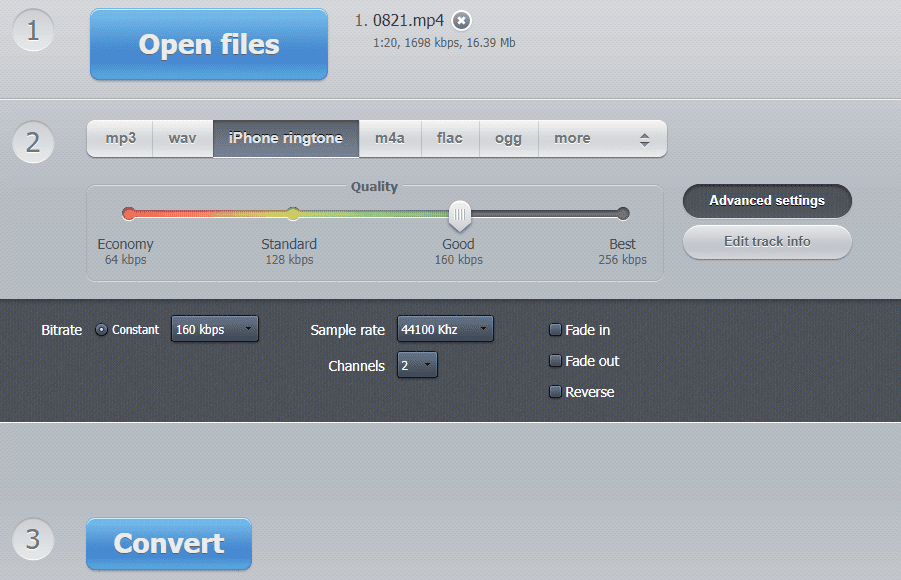Viewport: 901px width, 580px height.
Task: Choose the flac format tab
Action: 450,139
